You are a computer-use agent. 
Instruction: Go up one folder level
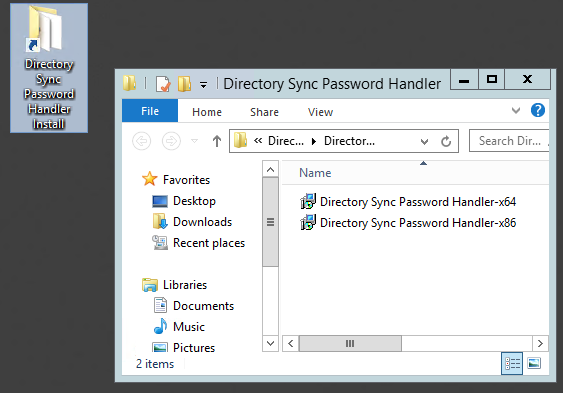[217, 141]
